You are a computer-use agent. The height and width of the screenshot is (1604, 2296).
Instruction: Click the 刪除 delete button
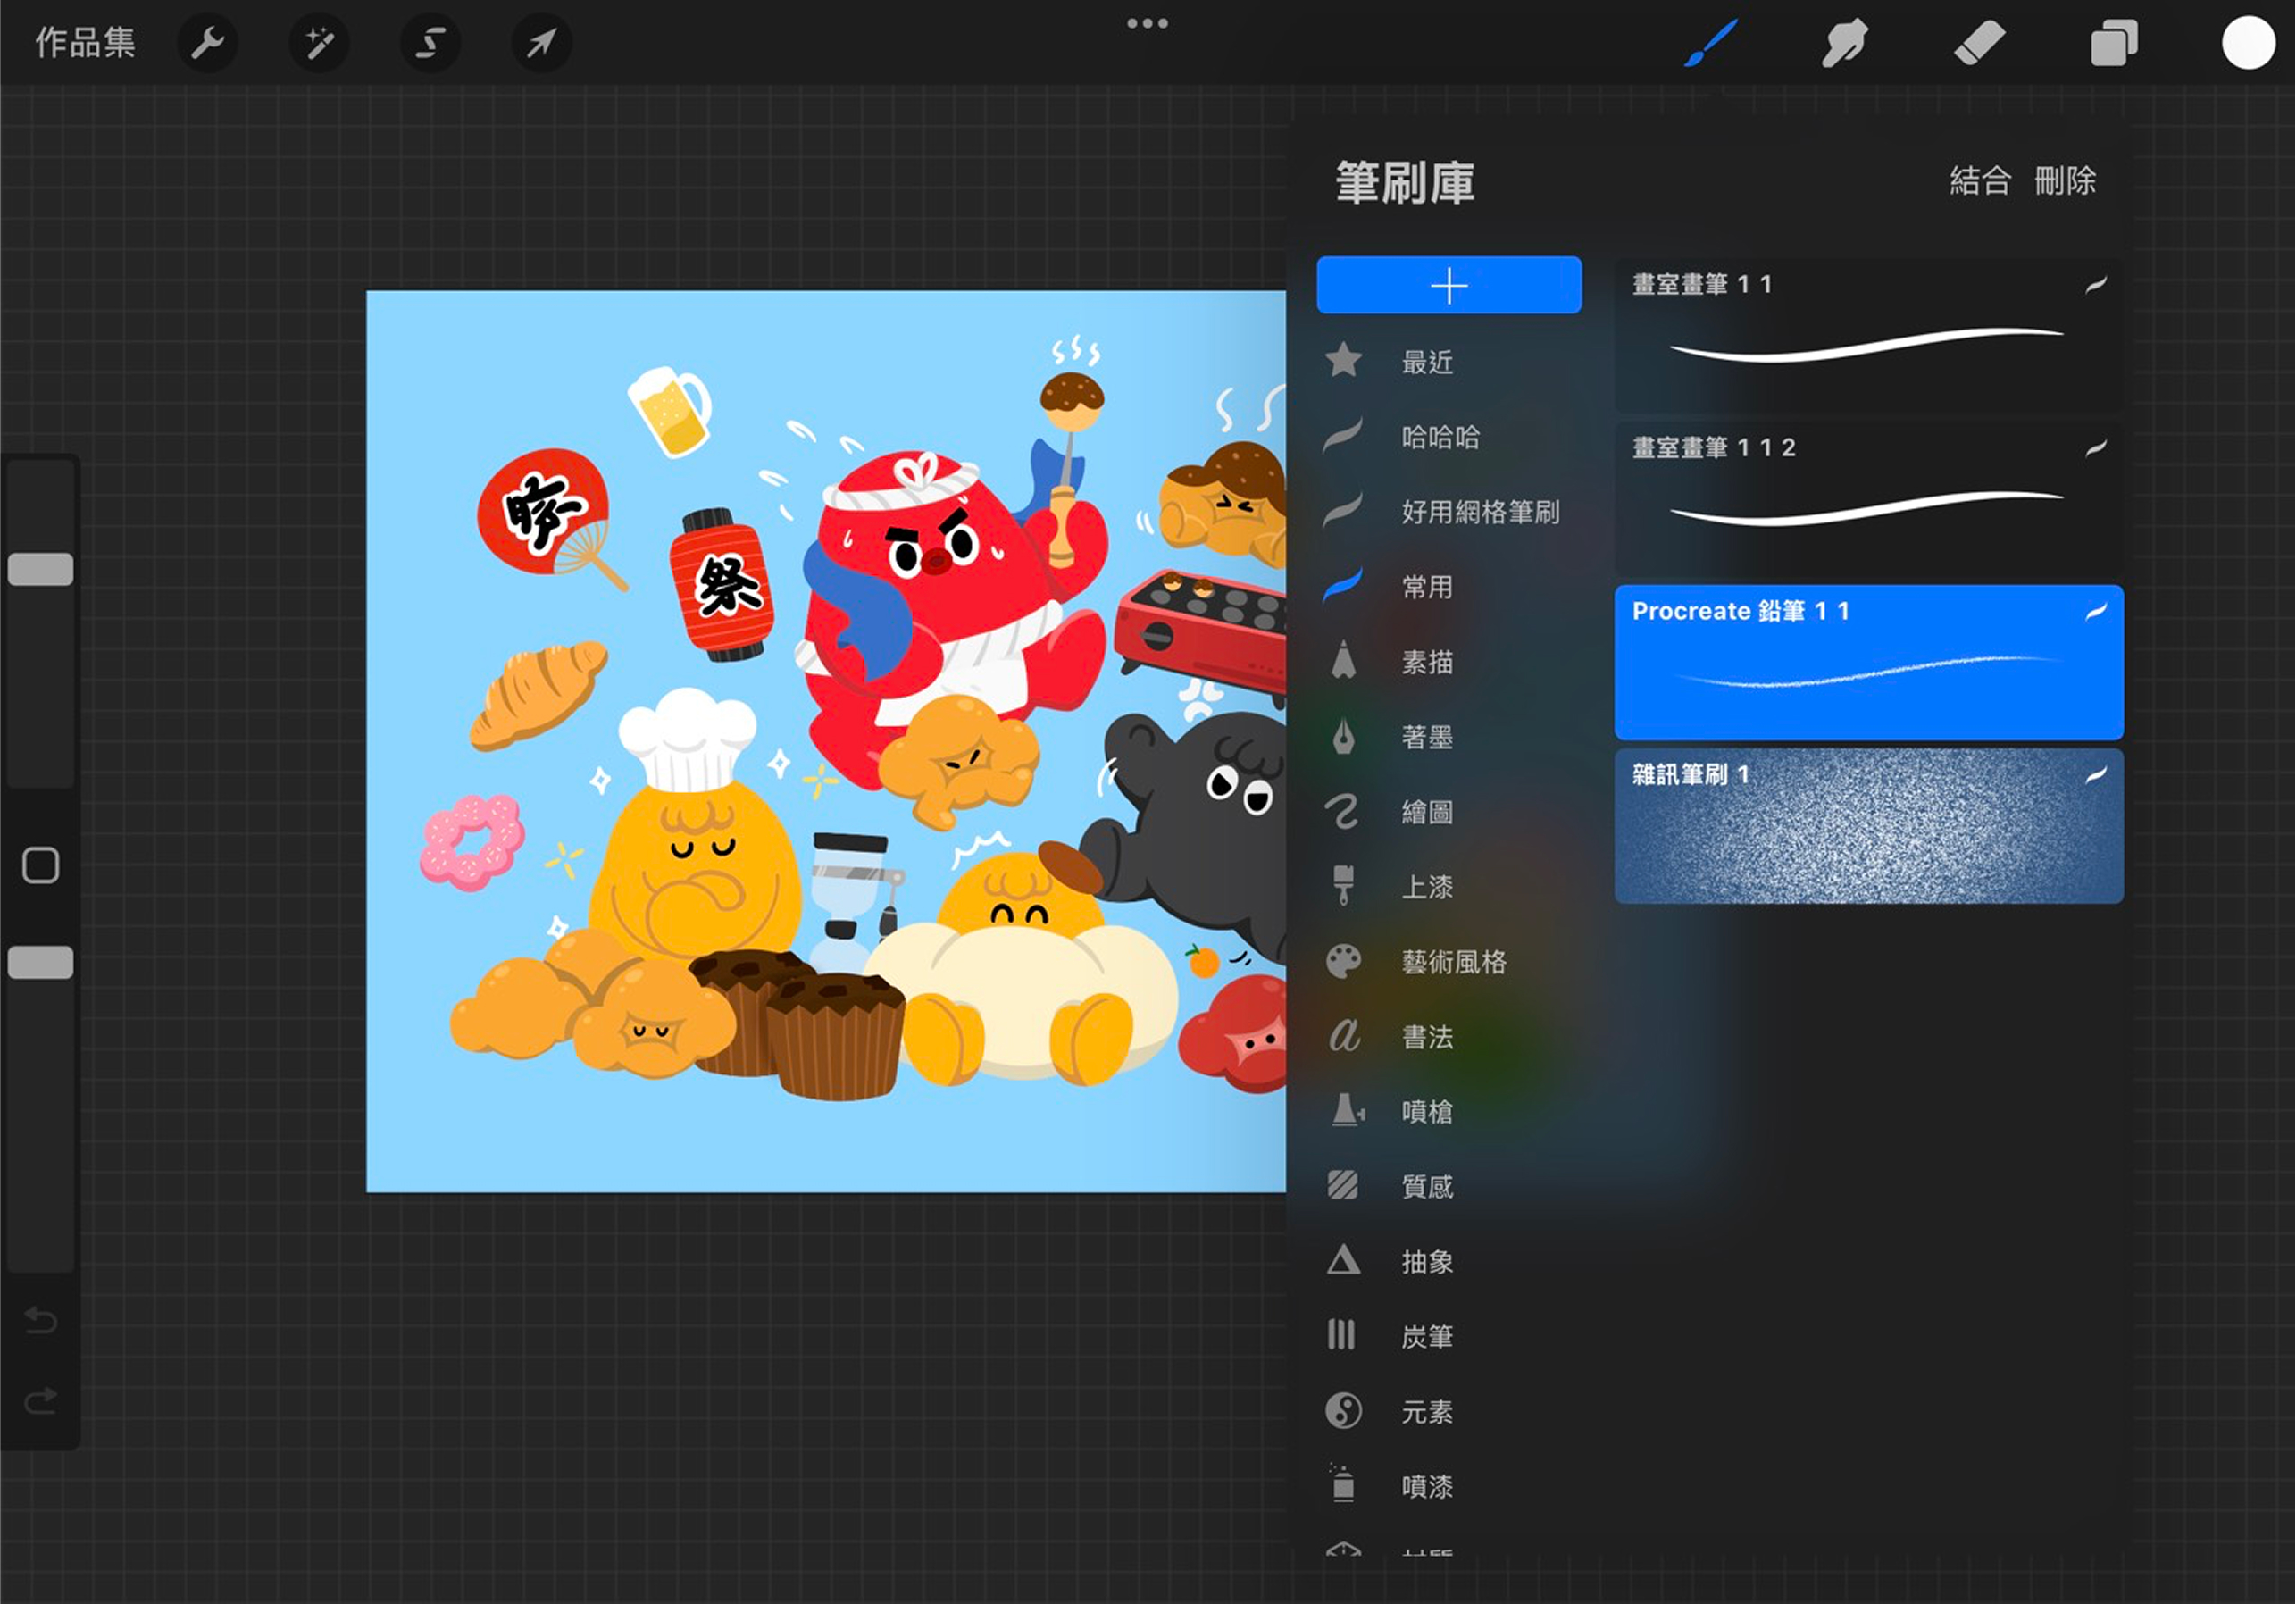pyautogui.click(x=2065, y=181)
